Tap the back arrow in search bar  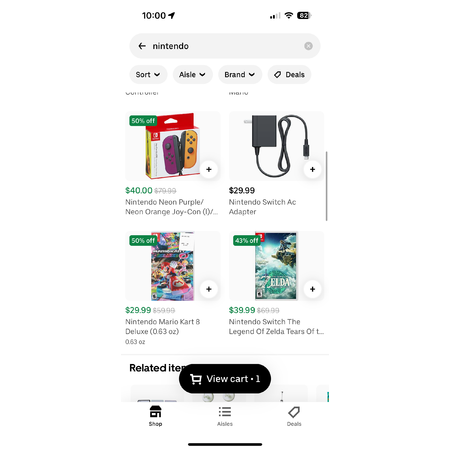click(142, 46)
